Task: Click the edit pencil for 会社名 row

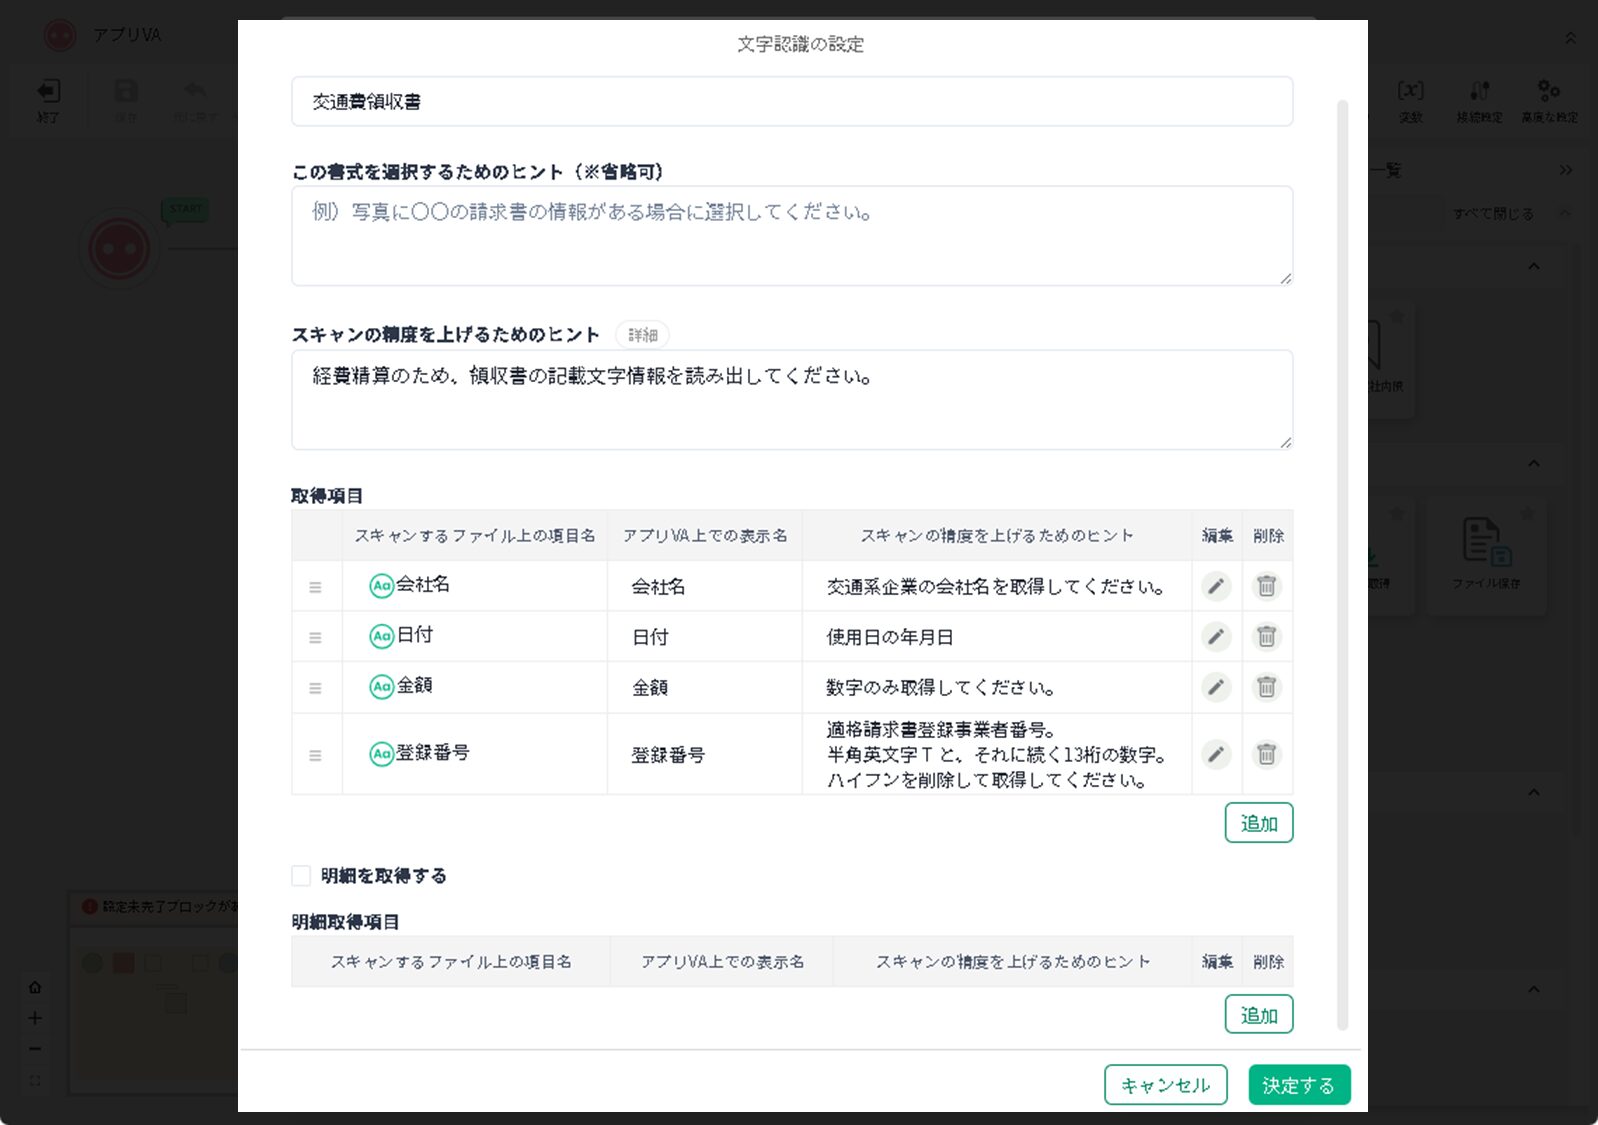Action: (1215, 586)
